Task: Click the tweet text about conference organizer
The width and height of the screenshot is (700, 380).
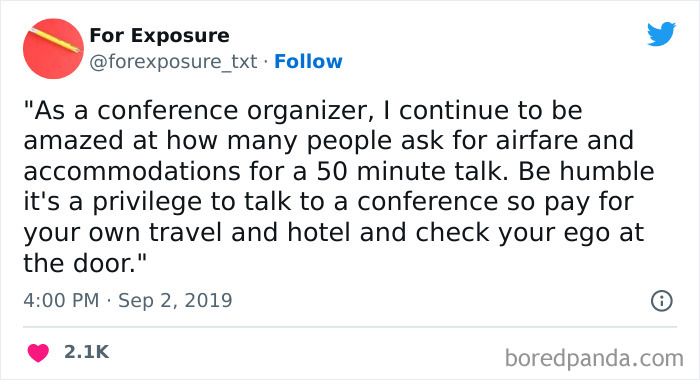Action: (x=338, y=187)
